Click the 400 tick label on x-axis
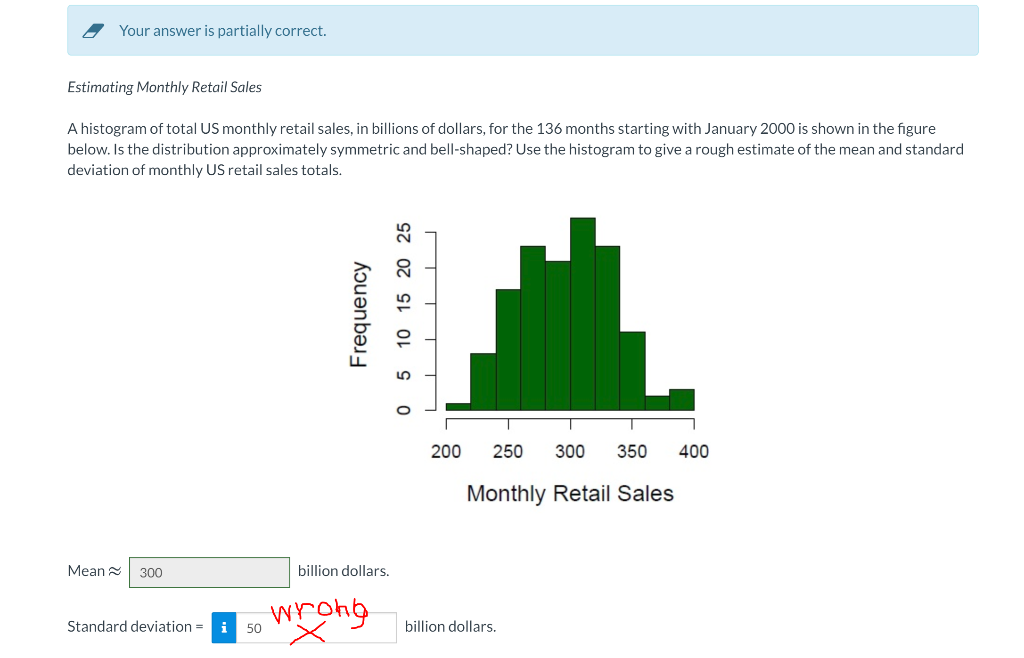 [x=693, y=452]
